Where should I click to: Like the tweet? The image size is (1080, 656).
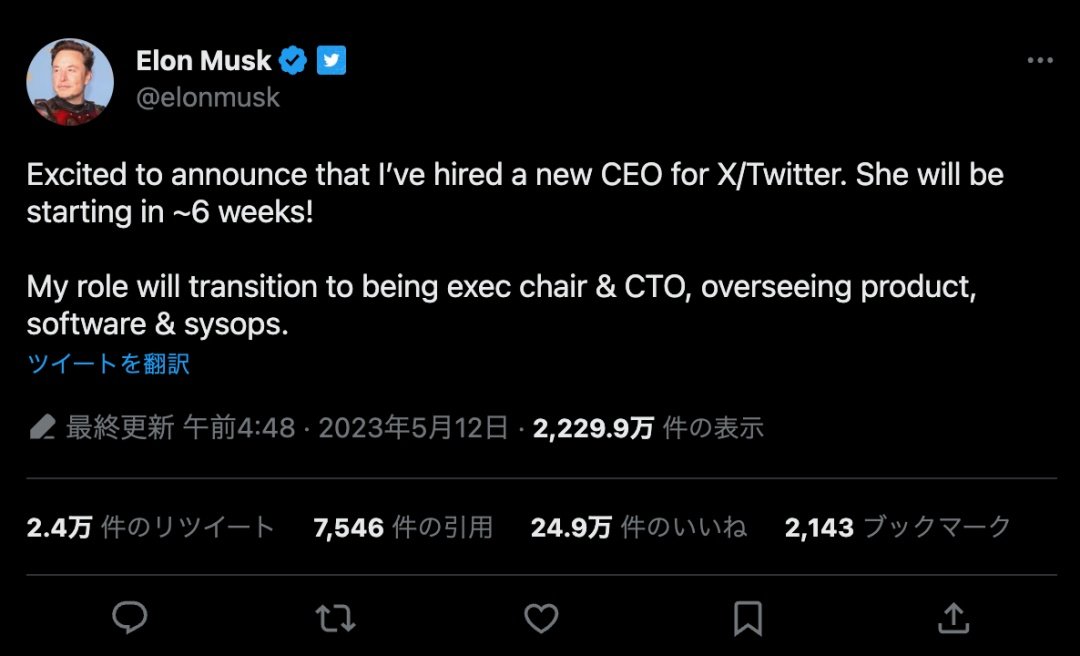pyautogui.click(x=541, y=618)
